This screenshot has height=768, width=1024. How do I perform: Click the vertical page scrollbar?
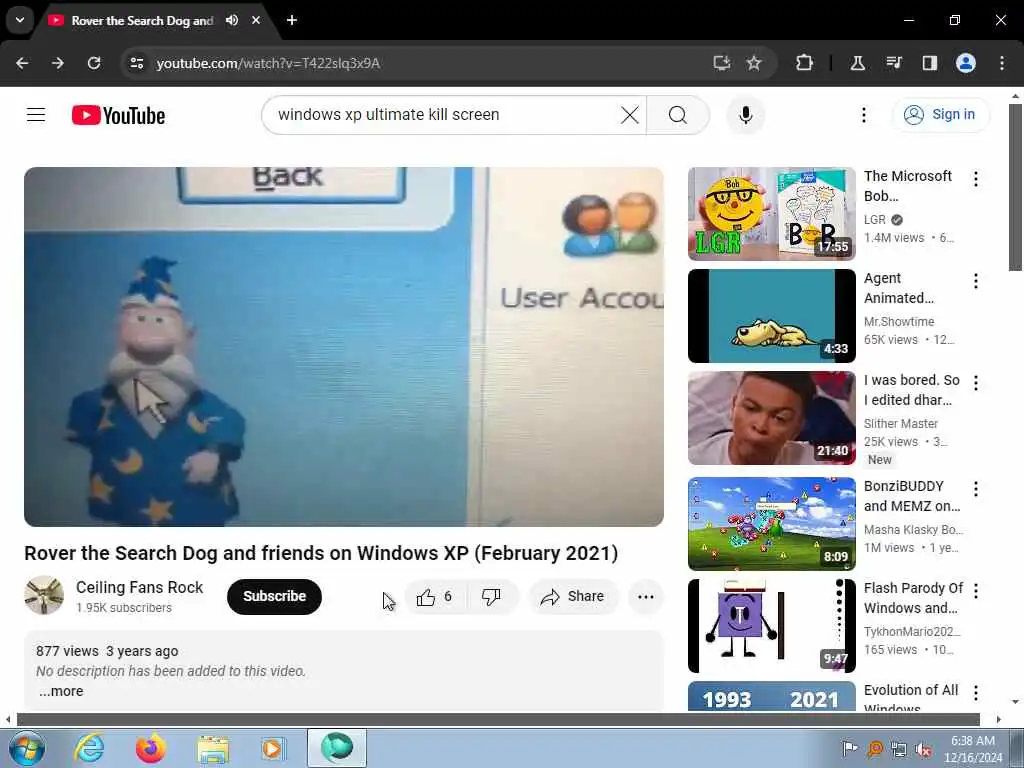[x=1015, y=187]
